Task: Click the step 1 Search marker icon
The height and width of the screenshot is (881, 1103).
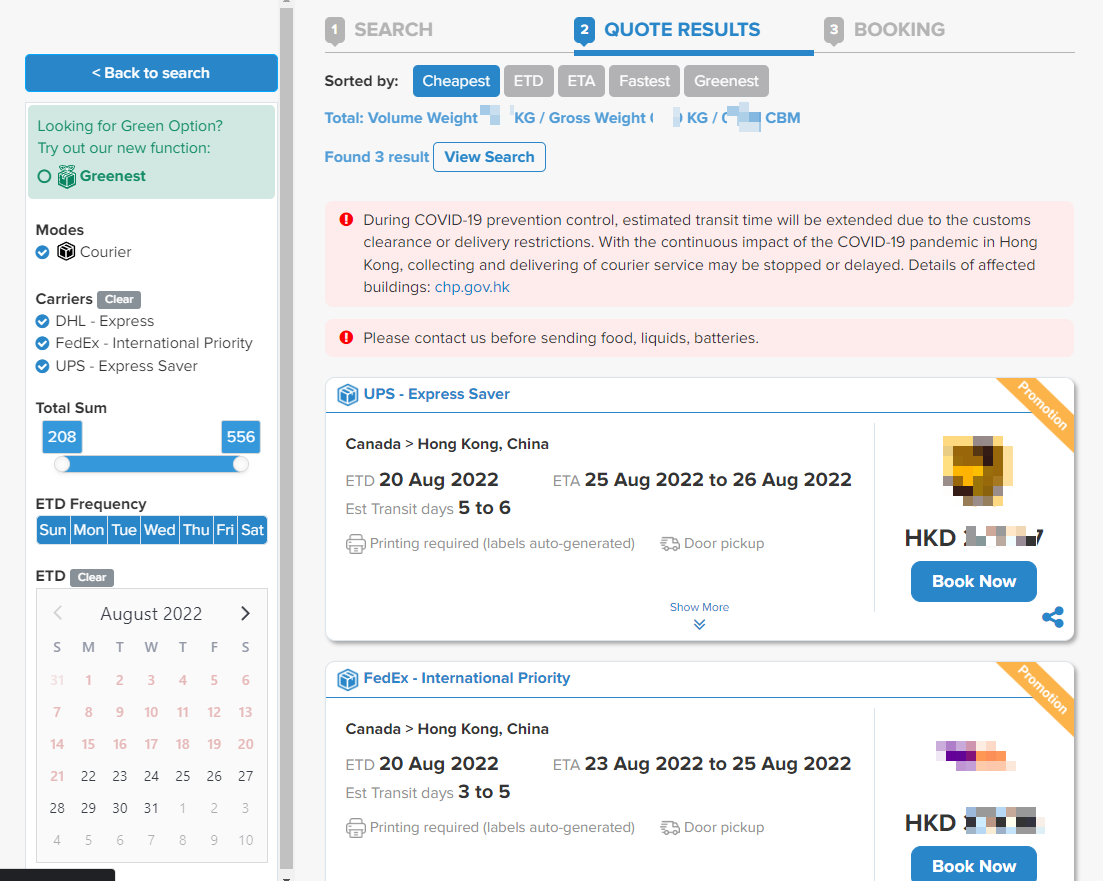Action: [x=335, y=31]
